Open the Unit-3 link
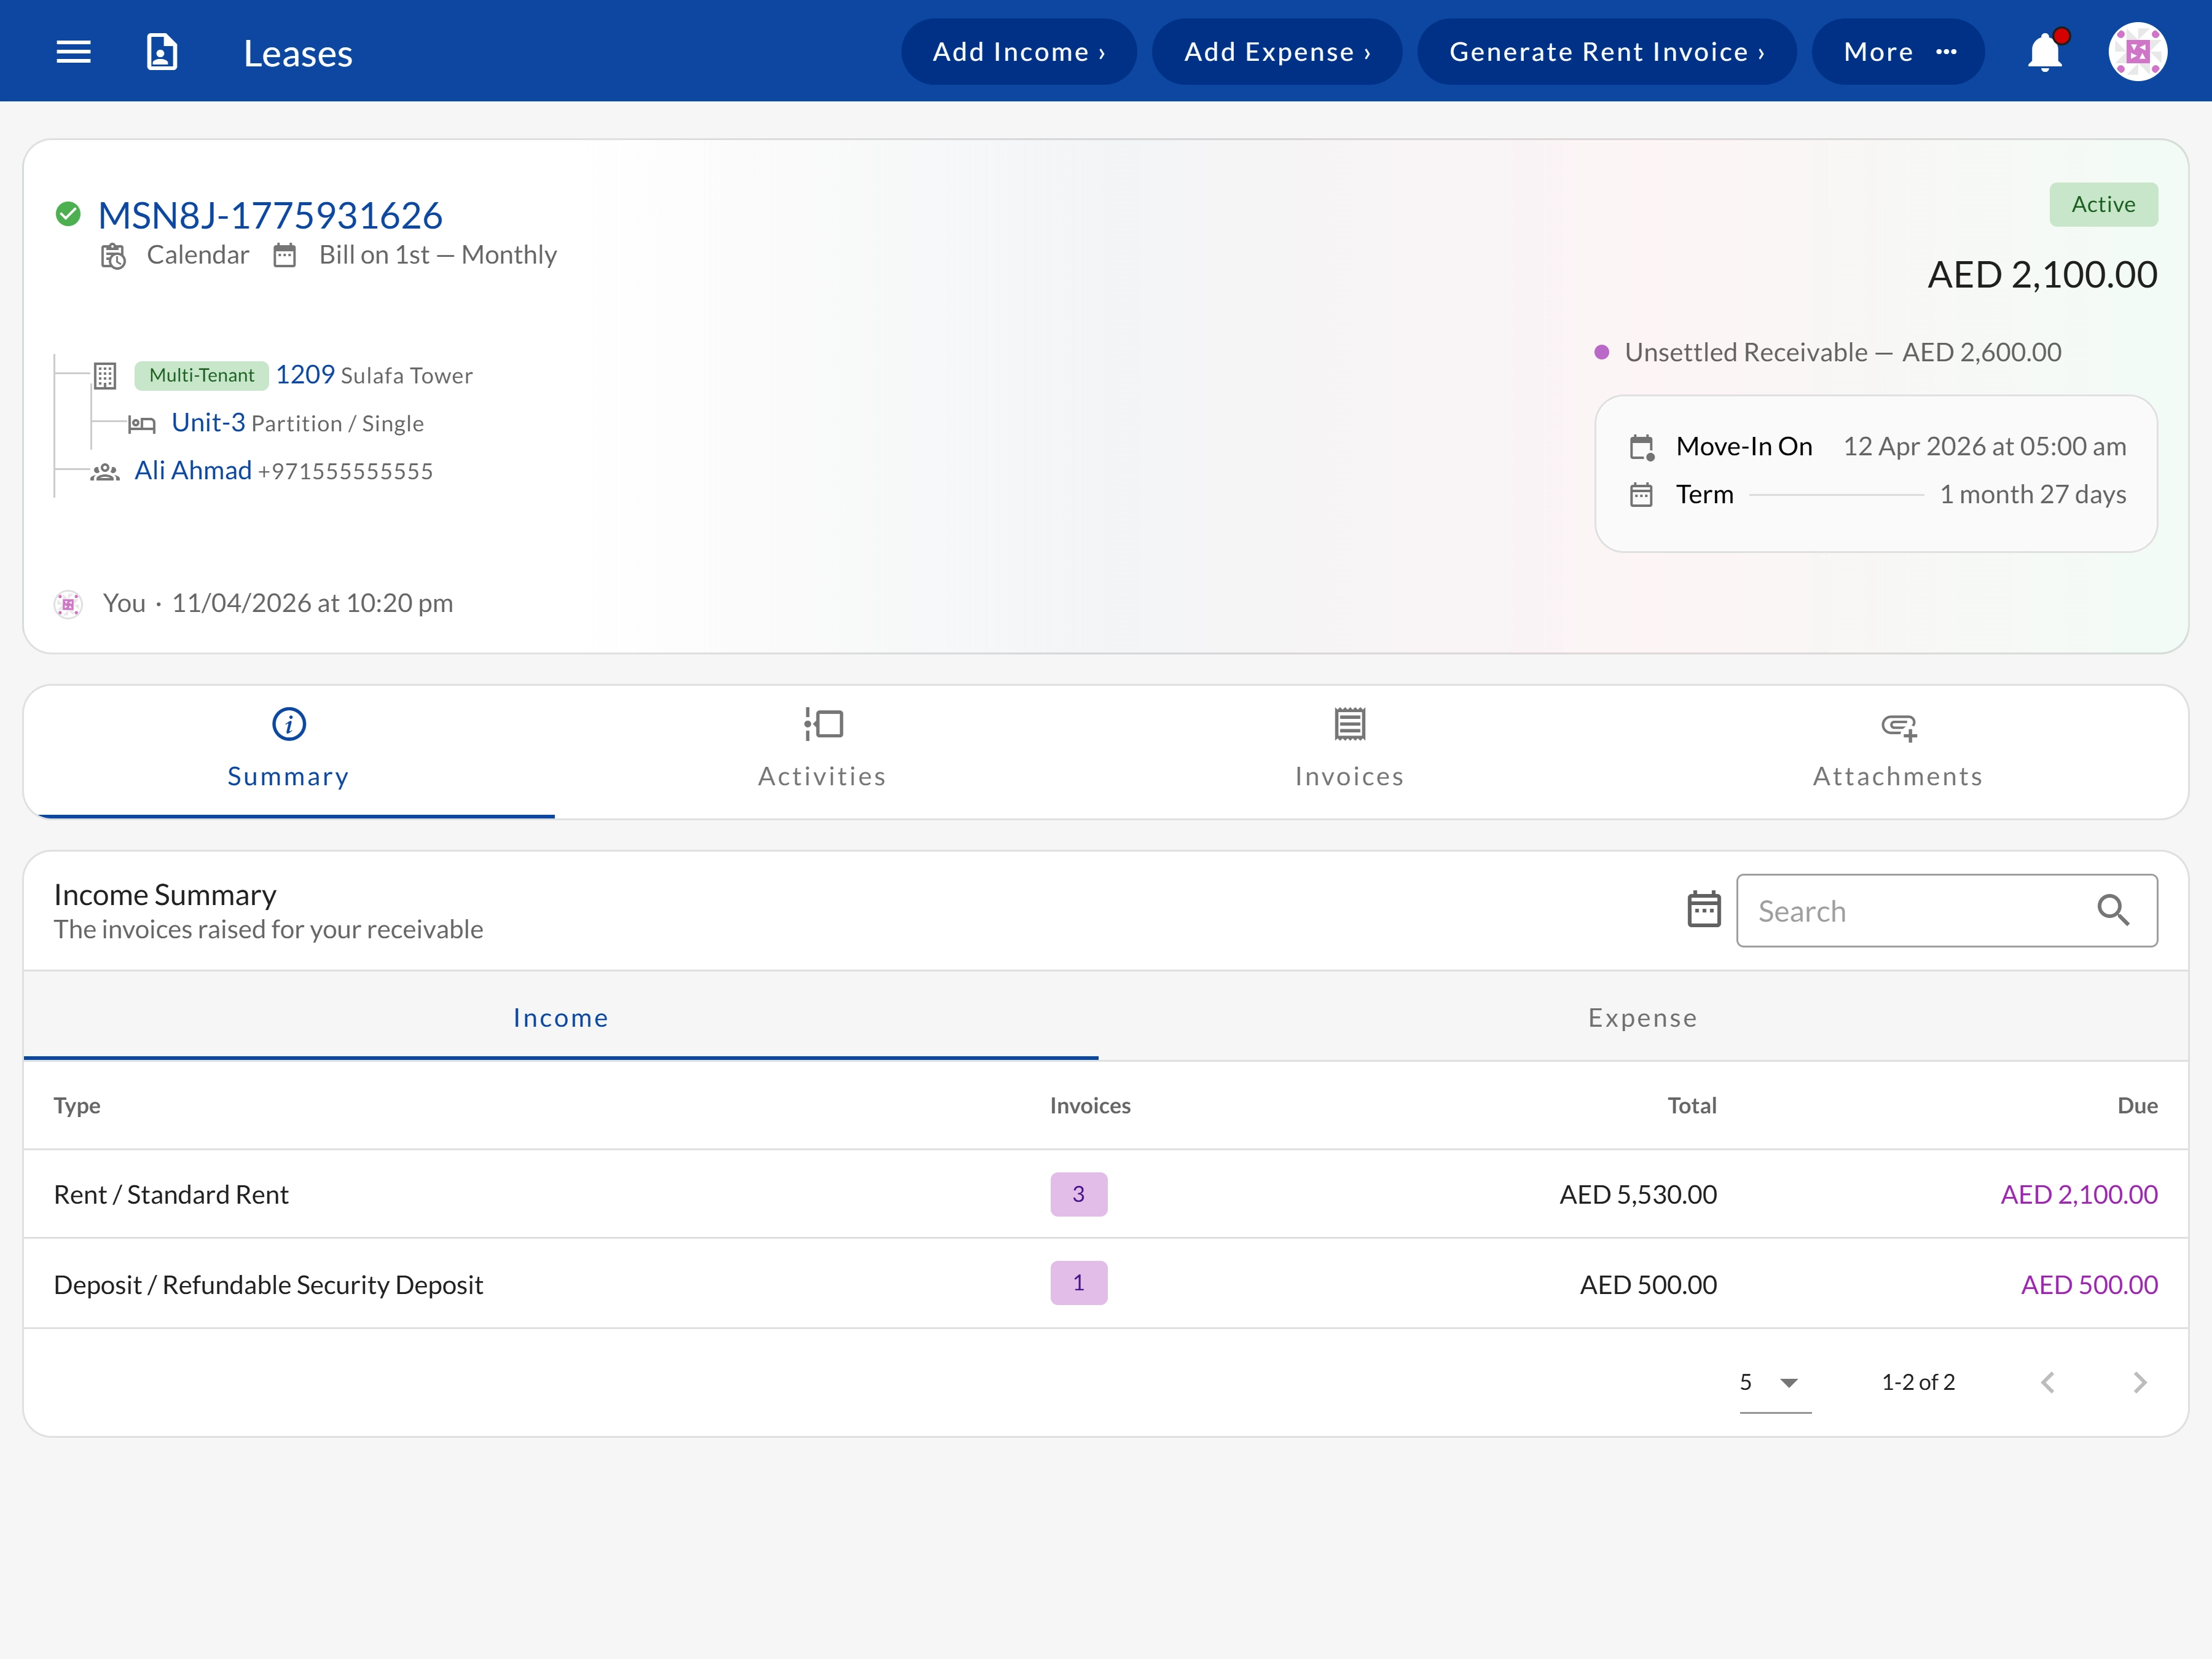This screenshot has width=2212, height=1659. pos(208,423)
